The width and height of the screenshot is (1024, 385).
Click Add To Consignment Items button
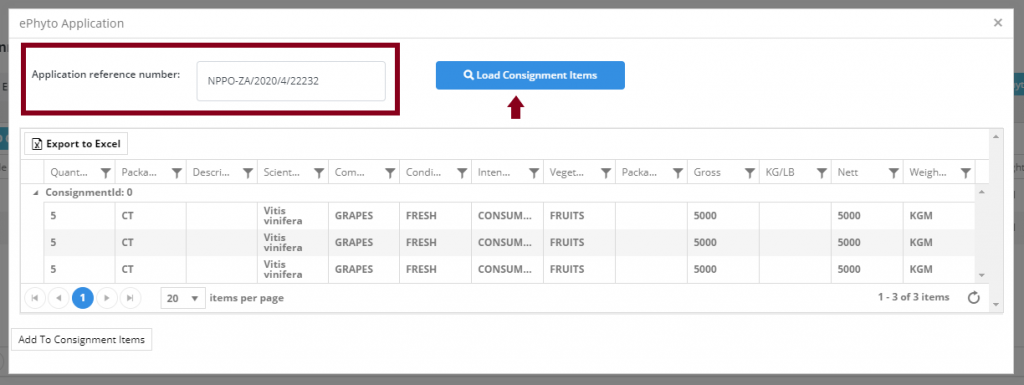point(82,339)
